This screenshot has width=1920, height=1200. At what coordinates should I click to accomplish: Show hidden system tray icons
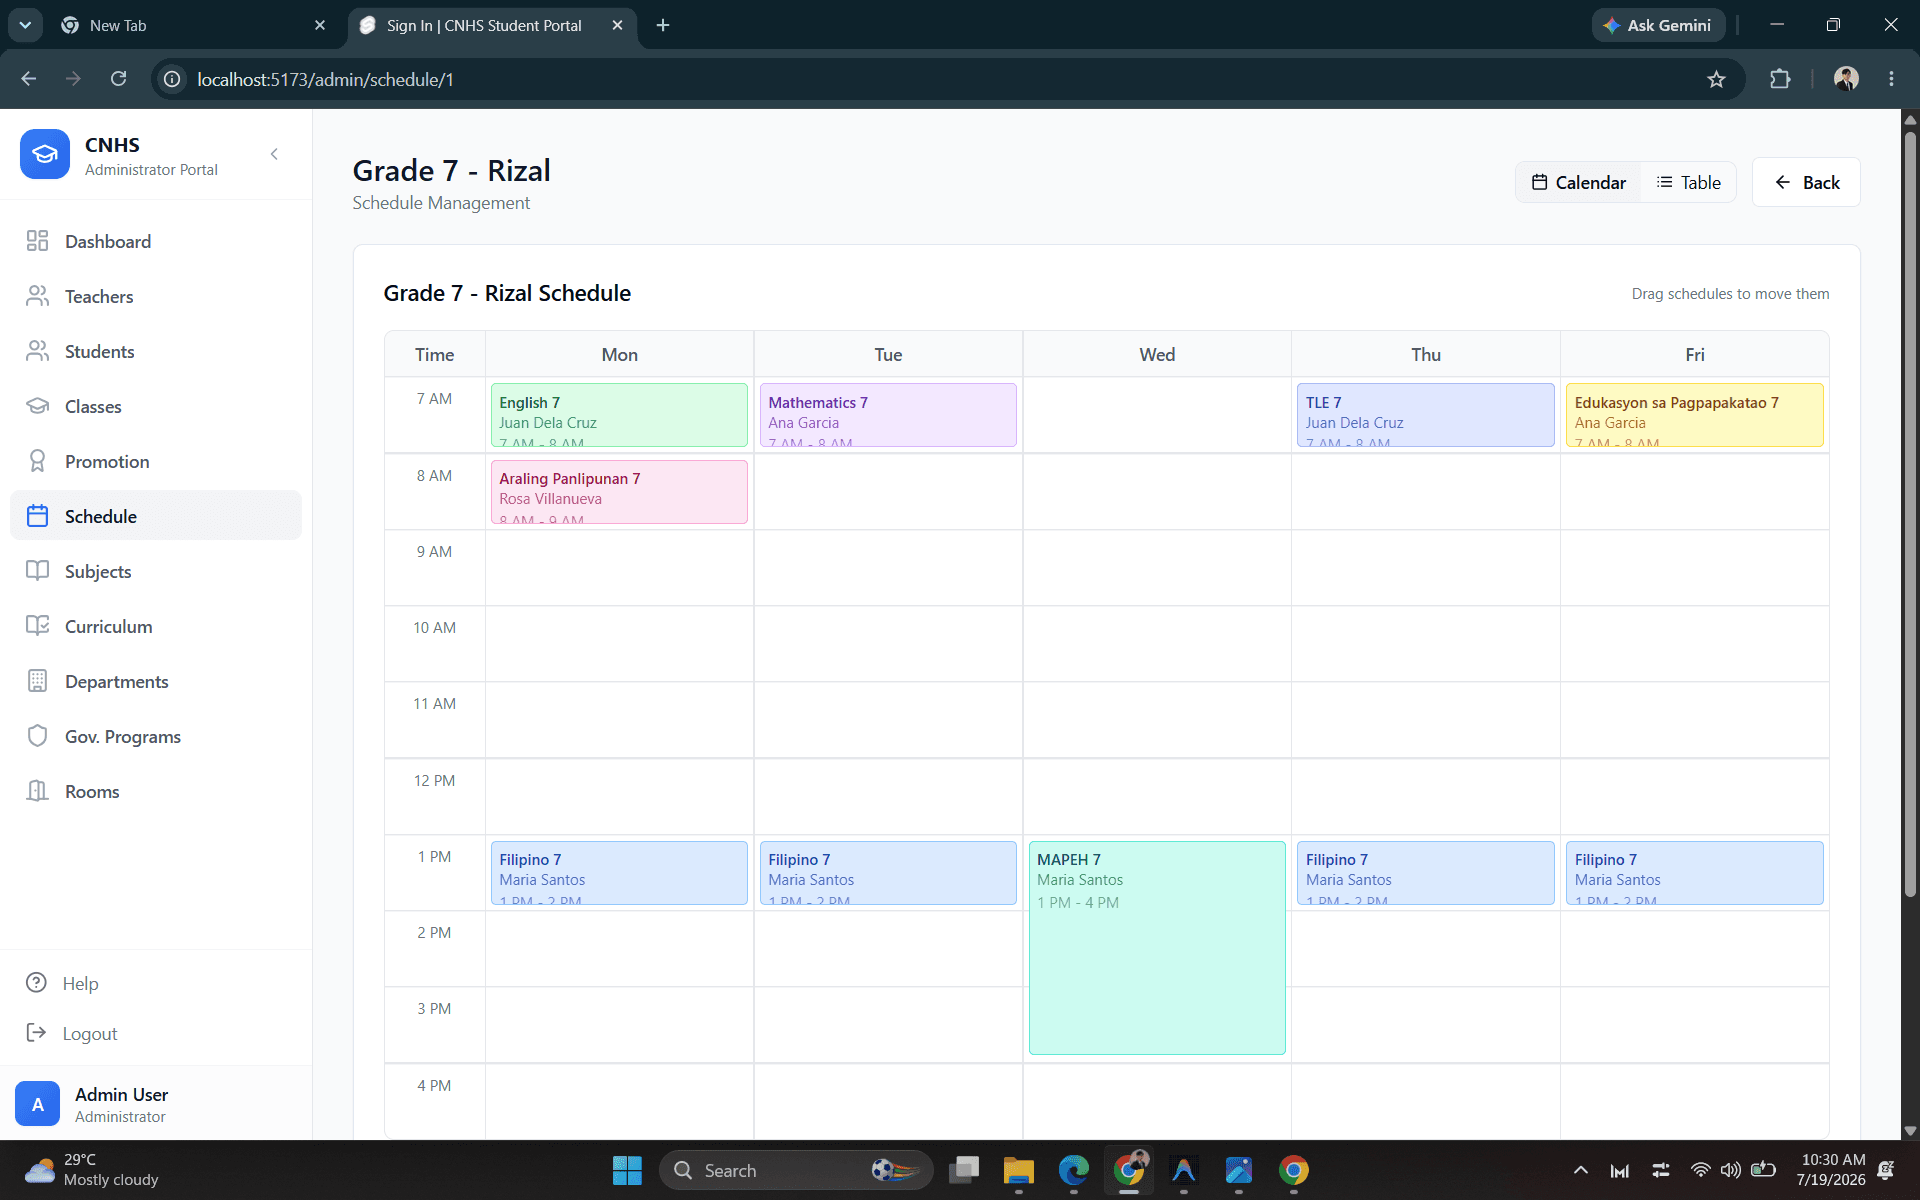[x=1580, y=1170]
